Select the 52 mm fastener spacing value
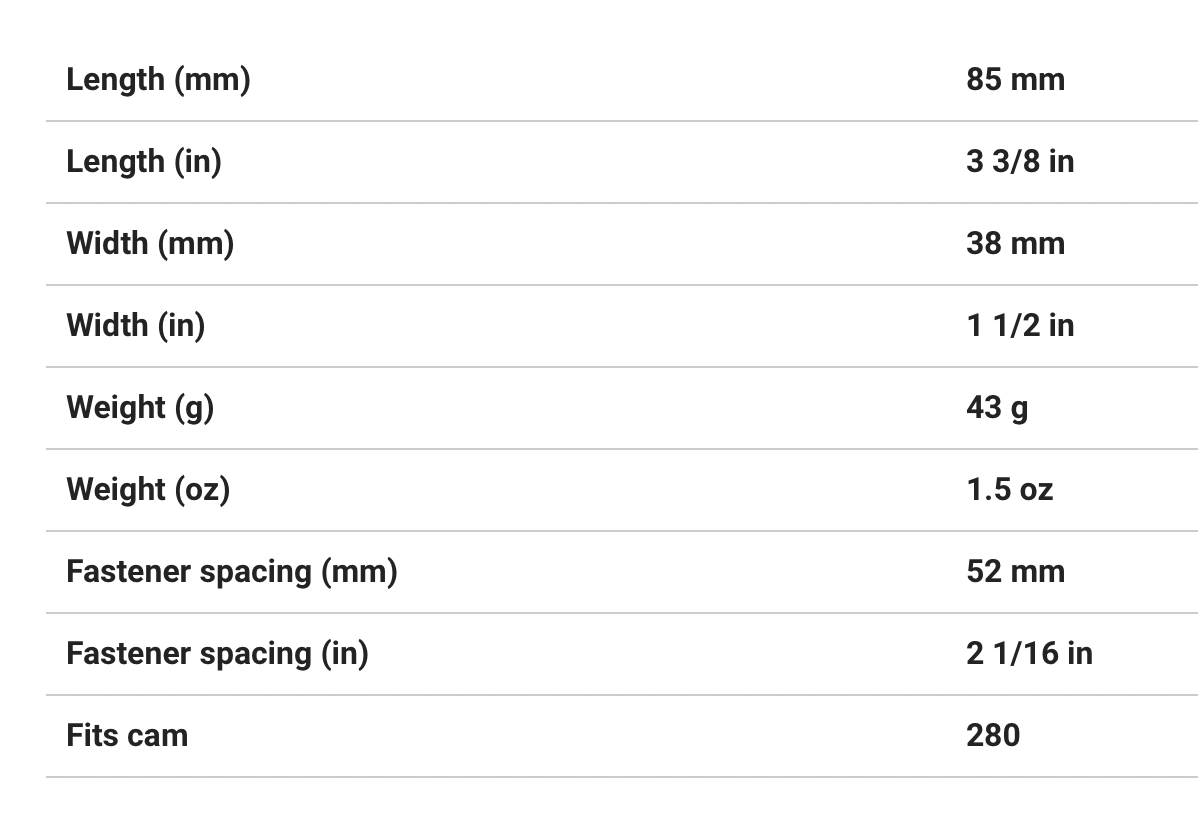 1015,571
